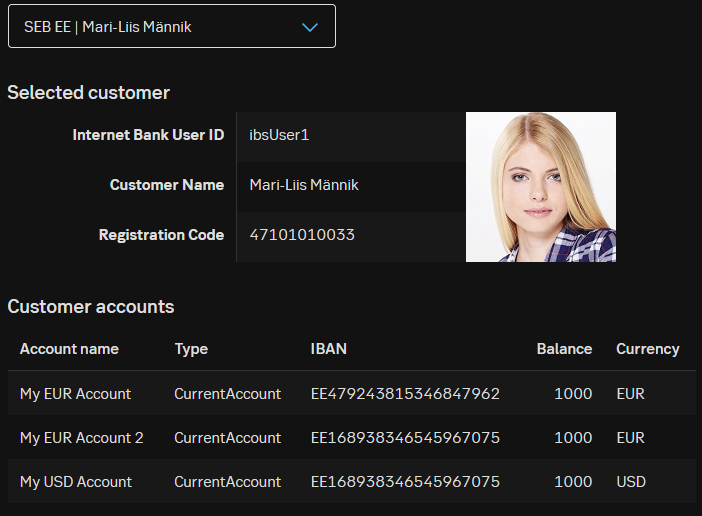Image resolution: width=702 pixels, height=516 pixels.
Task: Select the My EUR Account row name
Action: [x=75, y=394]
